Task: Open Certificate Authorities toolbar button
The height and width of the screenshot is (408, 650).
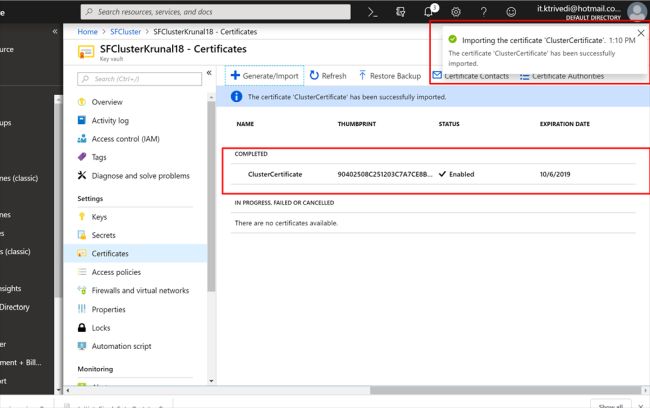Action: (562, 76)
